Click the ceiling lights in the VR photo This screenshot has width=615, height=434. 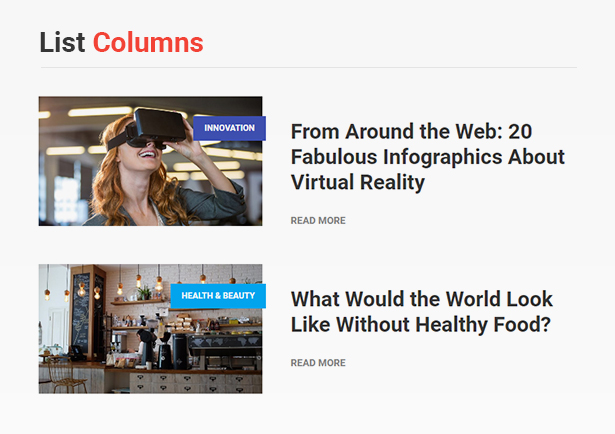[100, 112]
